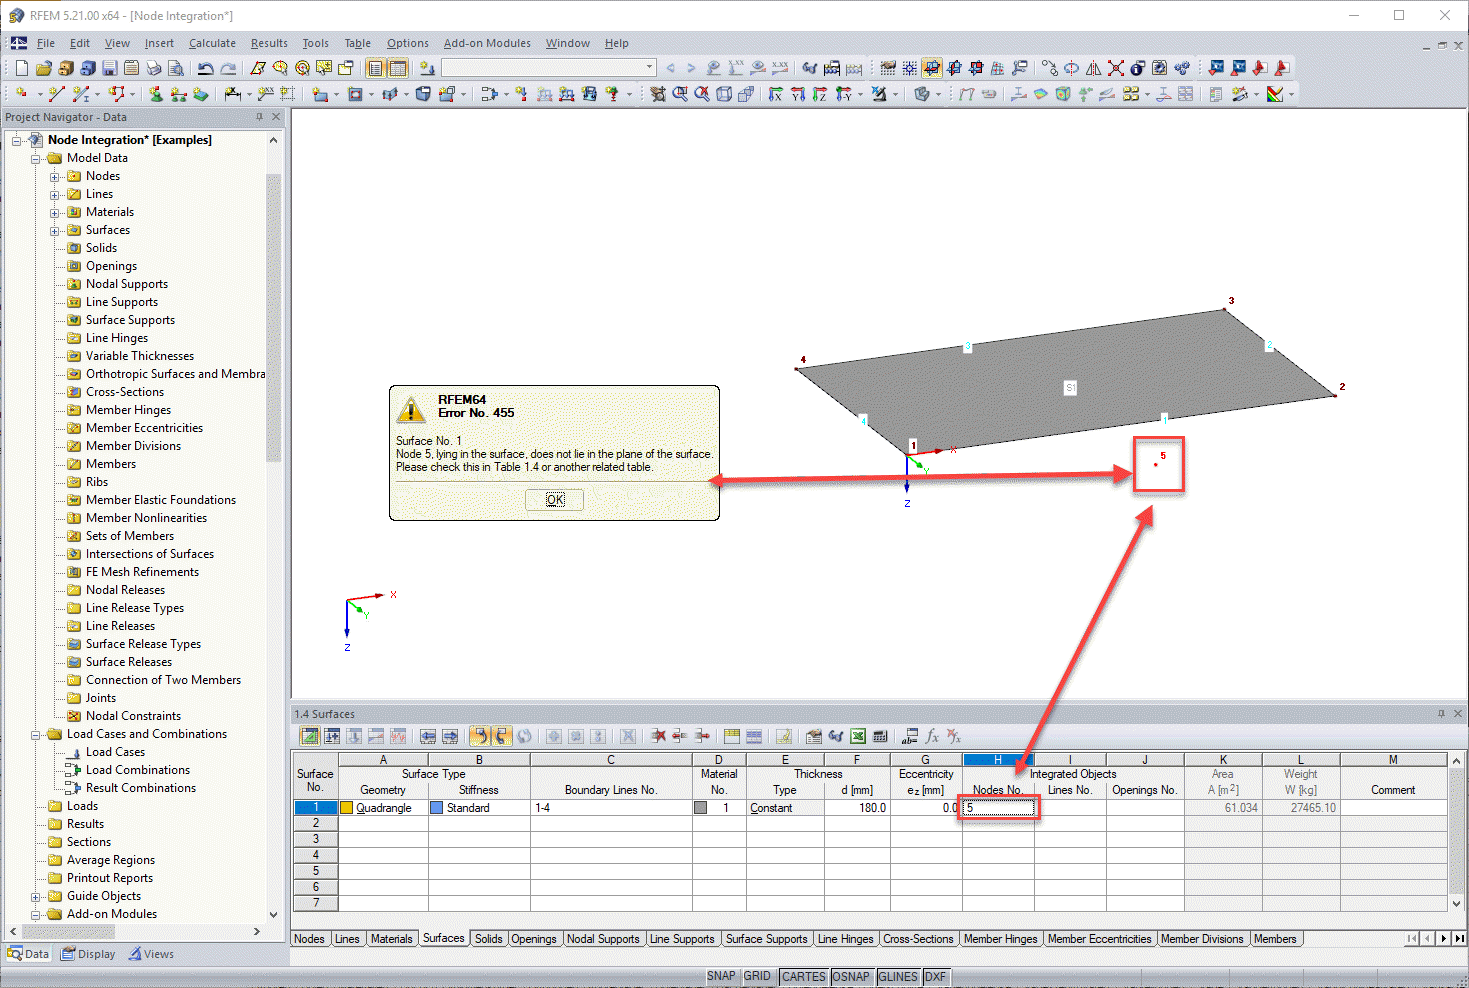
Task: Click the fx function icon in table toolbar
Action: pos(932,736)
